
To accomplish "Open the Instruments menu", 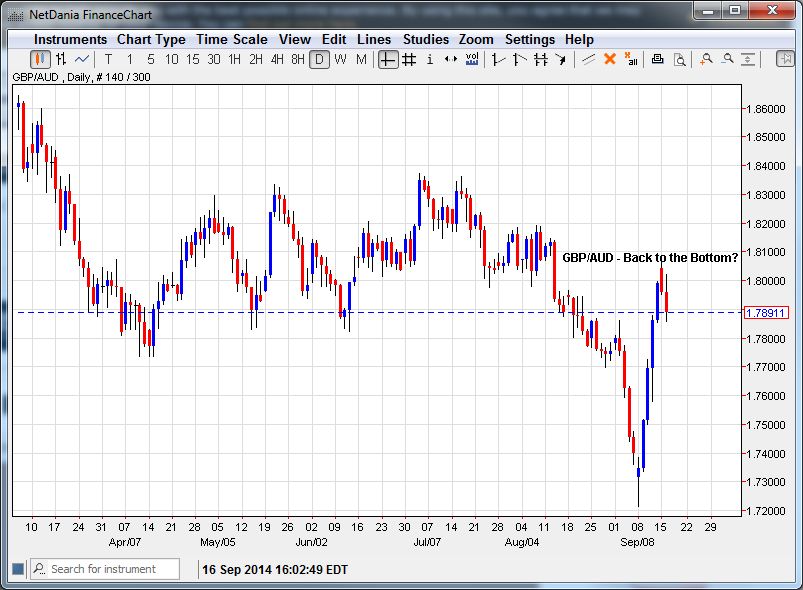I will tap(70, 39).
